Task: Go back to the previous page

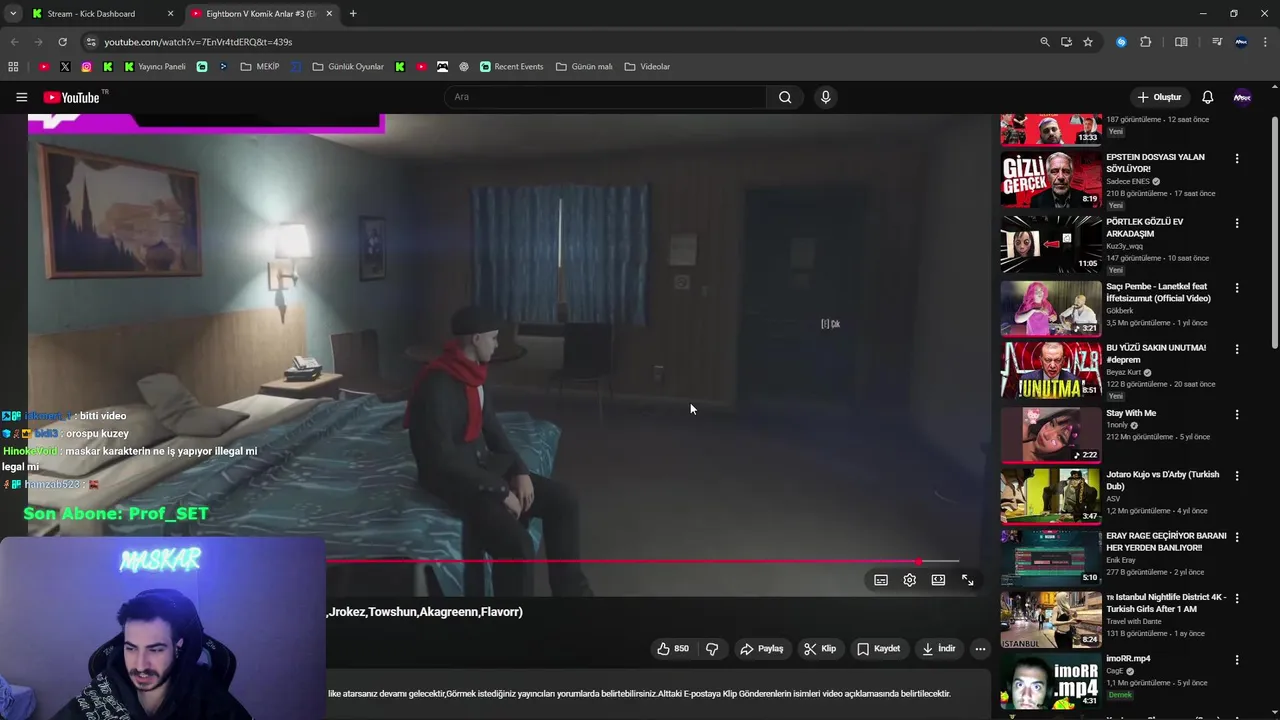Action: pyautogui.click(x=14, y=42)
